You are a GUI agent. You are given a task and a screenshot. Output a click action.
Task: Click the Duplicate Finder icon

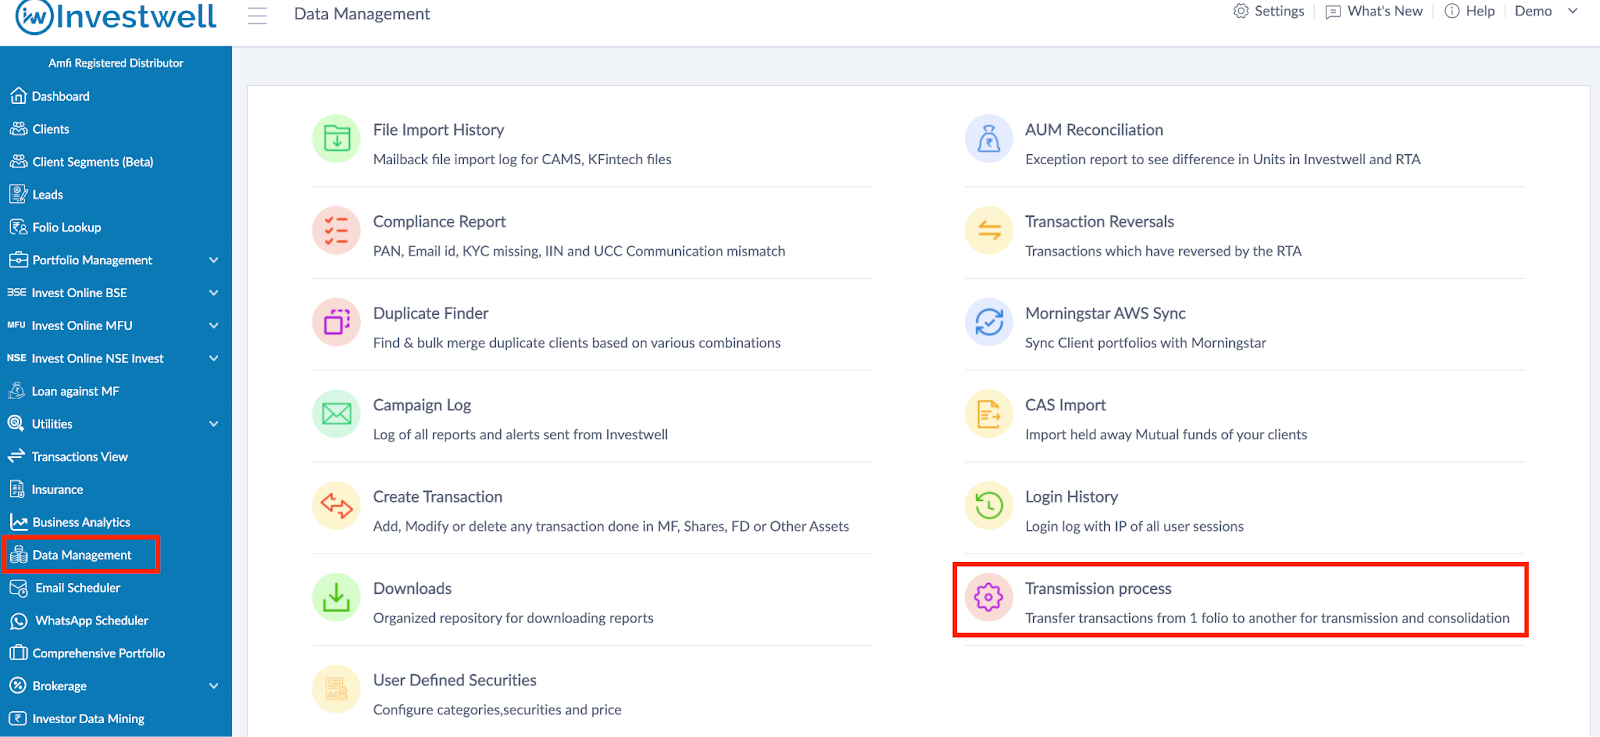coord(337,322)
